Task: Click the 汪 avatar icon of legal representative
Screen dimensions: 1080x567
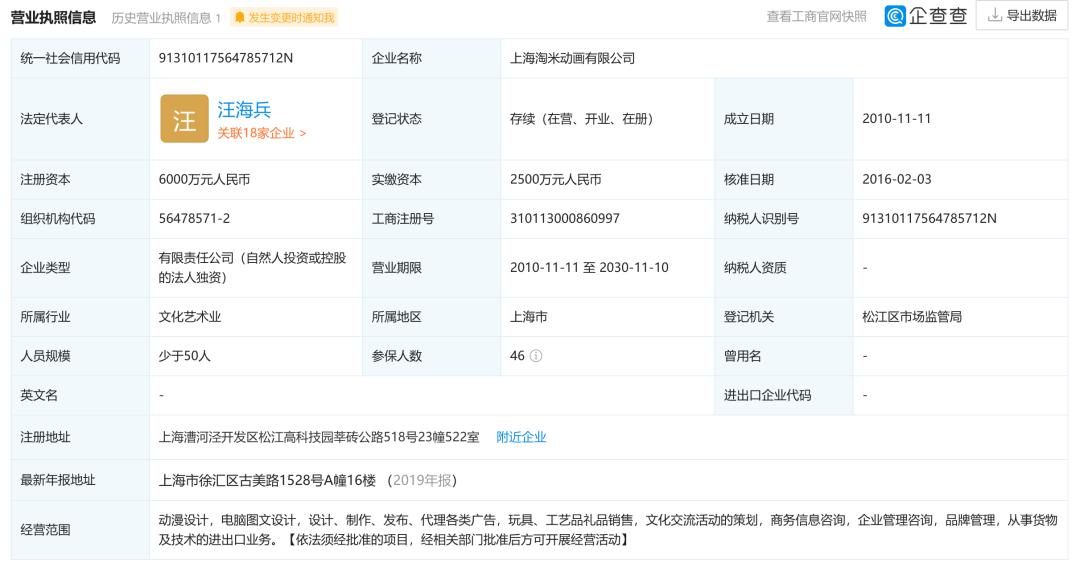Action: pos(185,118)
